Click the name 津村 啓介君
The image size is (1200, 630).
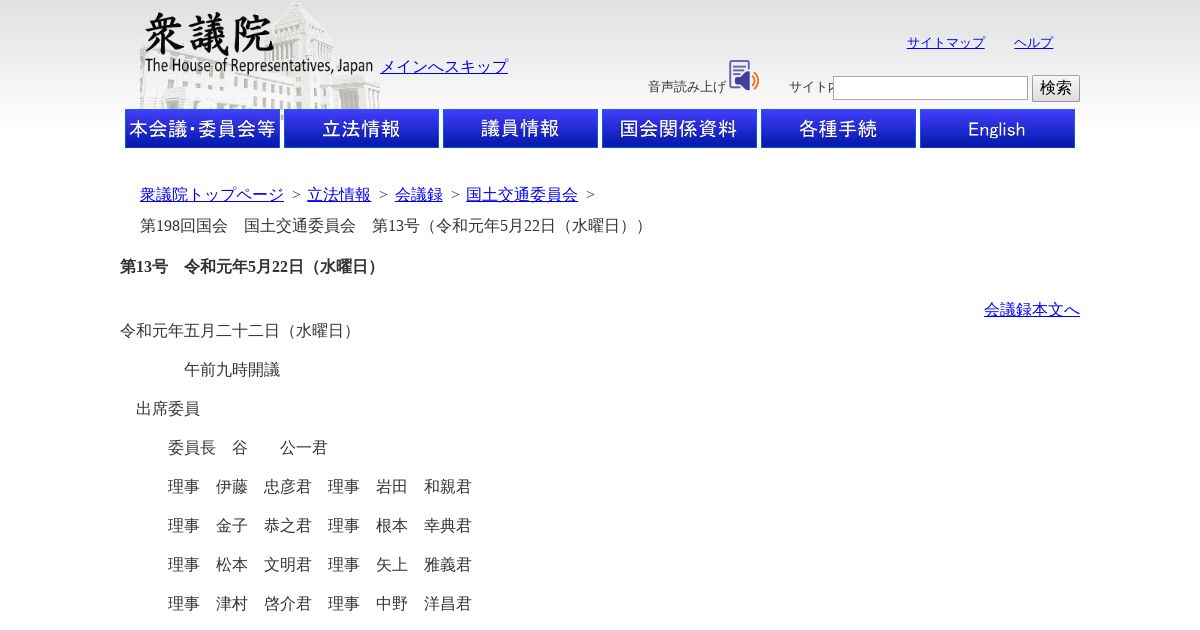(264, 604)
